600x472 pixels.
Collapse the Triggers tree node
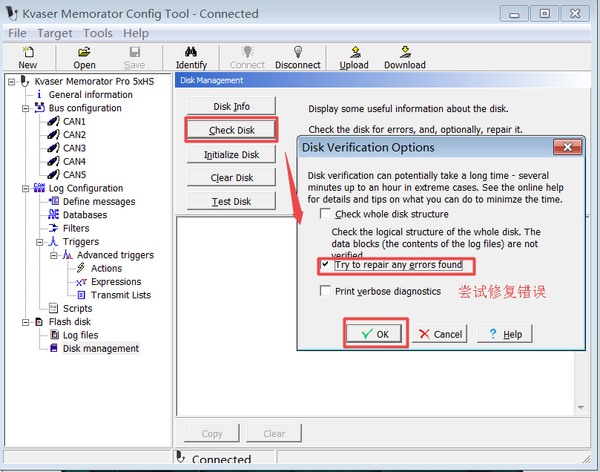click(x=40, y=242)
